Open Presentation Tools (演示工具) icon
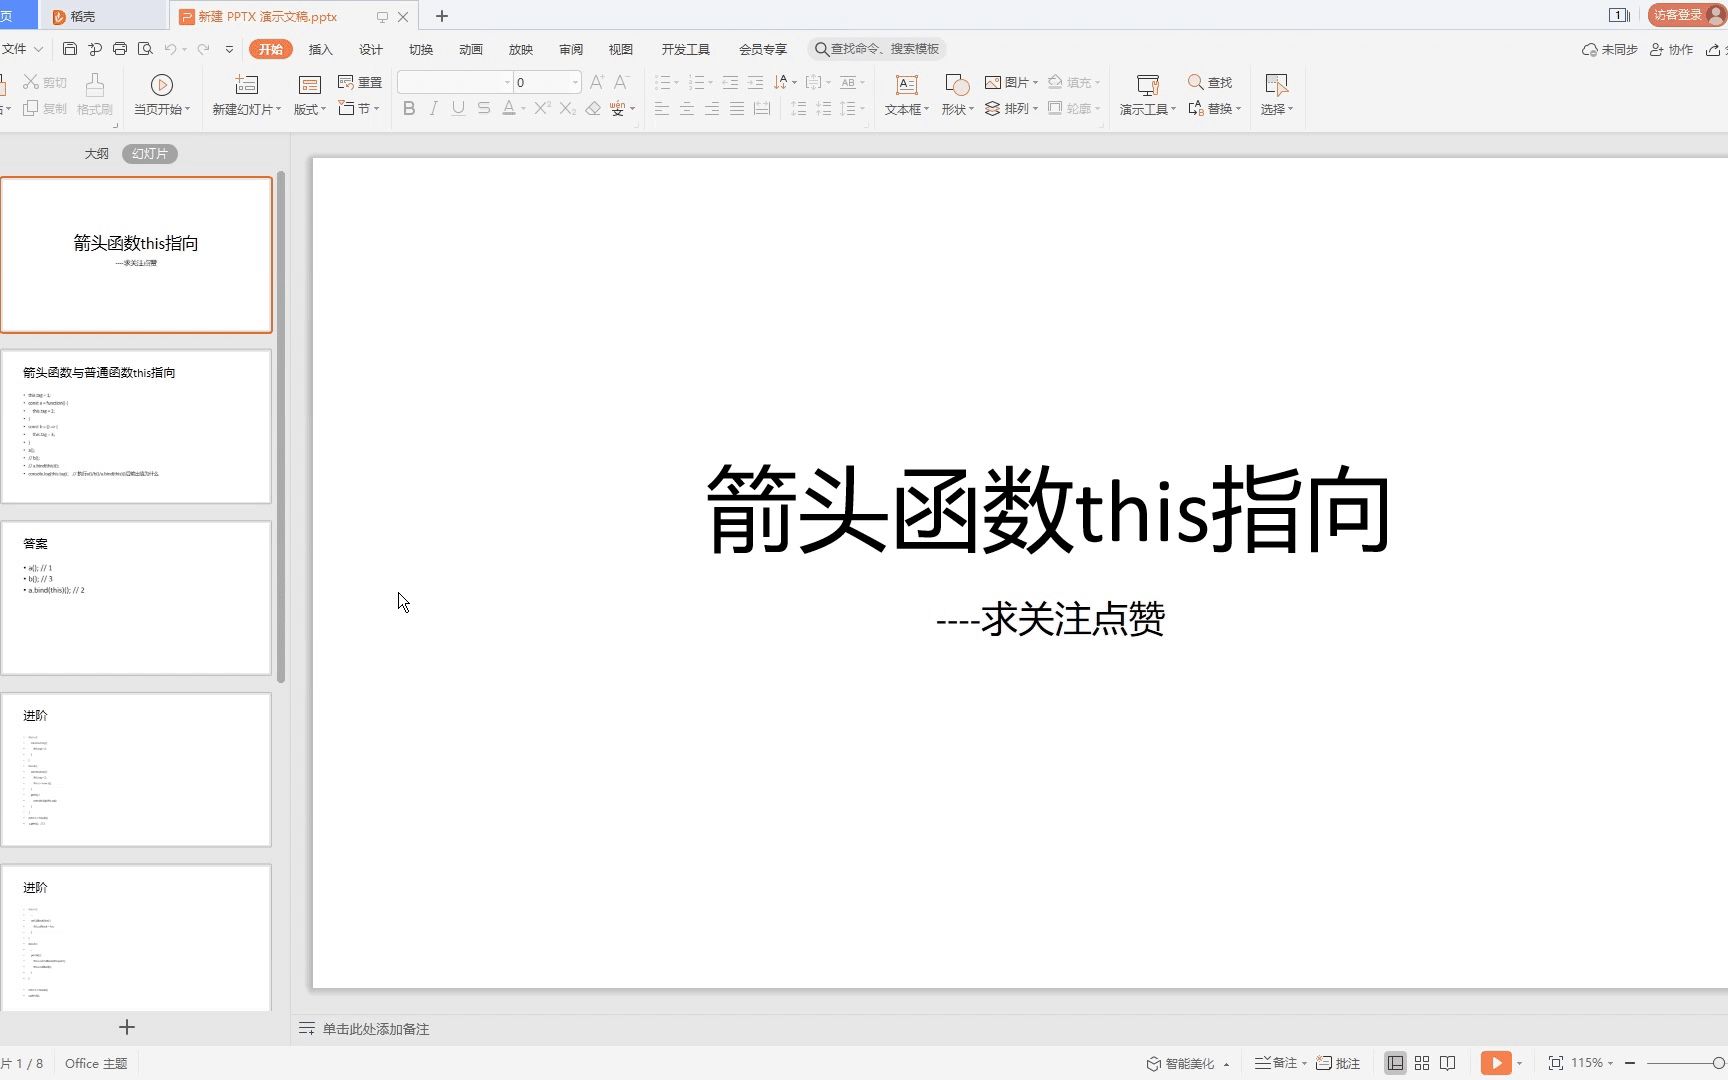This screenshot has width=1728, height=1080. 1148,85
